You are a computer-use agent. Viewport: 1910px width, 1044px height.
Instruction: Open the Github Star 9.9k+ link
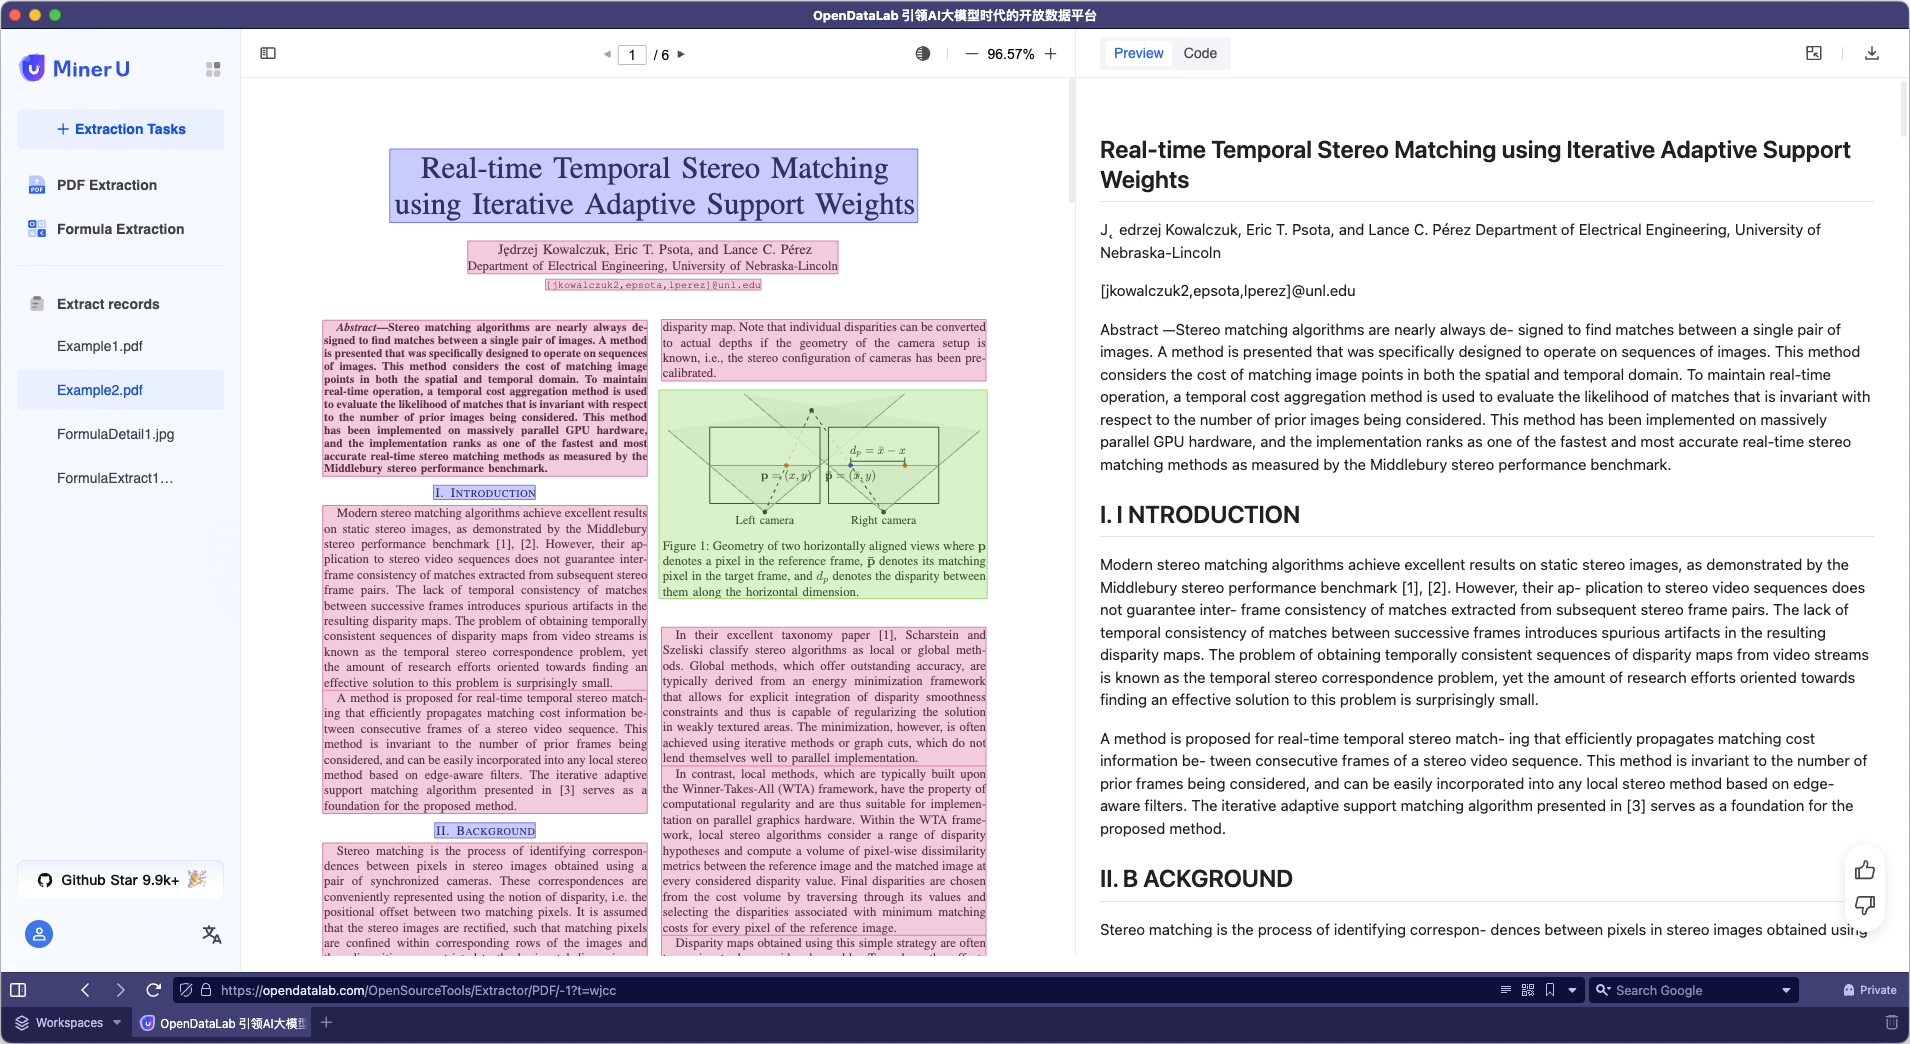pos(121,880)
